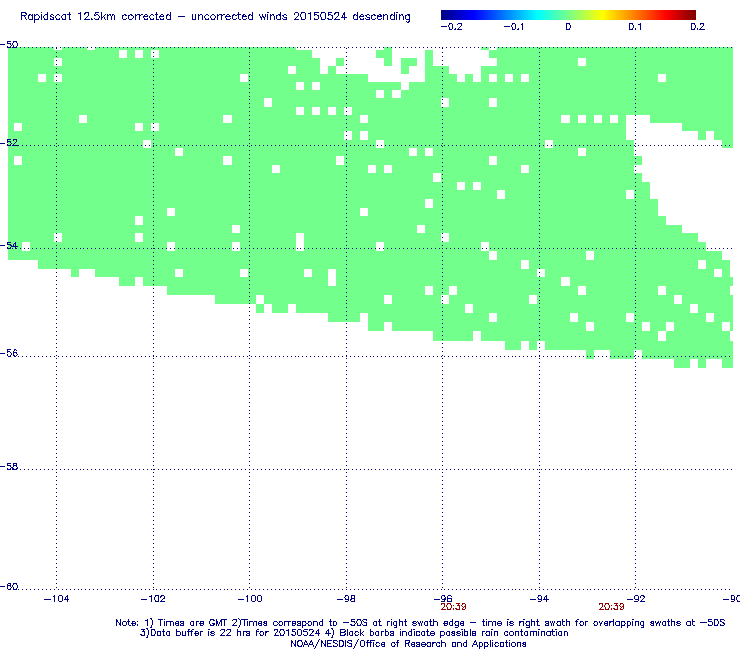Click the longitude label '-92'
The height and width of the screenshot is (650, 740).
click(635, 599)
